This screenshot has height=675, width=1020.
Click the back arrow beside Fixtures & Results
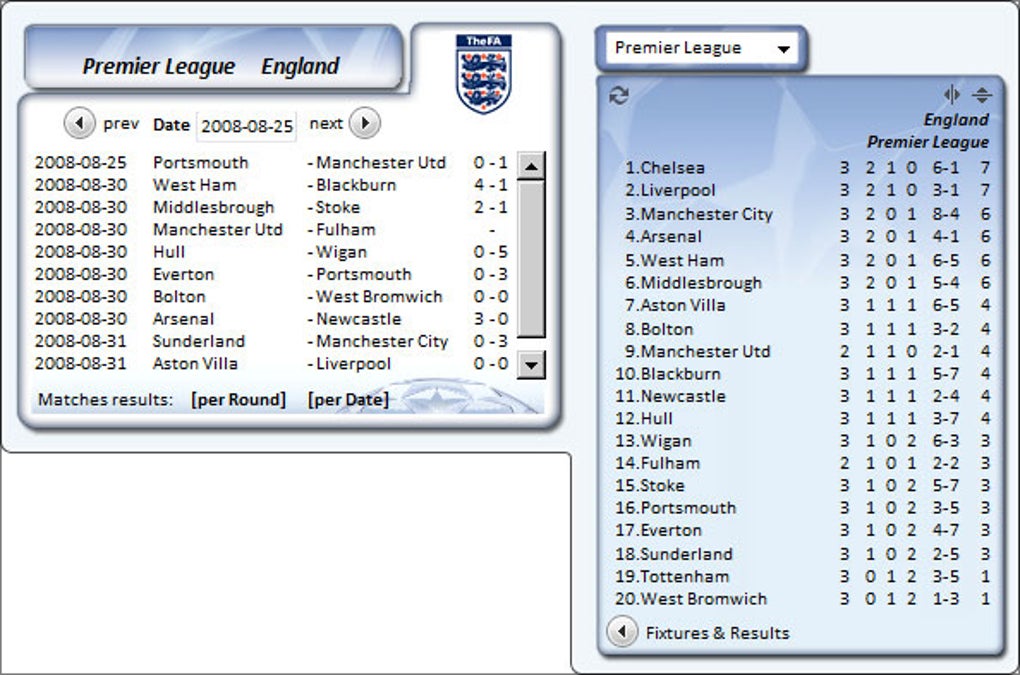tap(622, 632)
